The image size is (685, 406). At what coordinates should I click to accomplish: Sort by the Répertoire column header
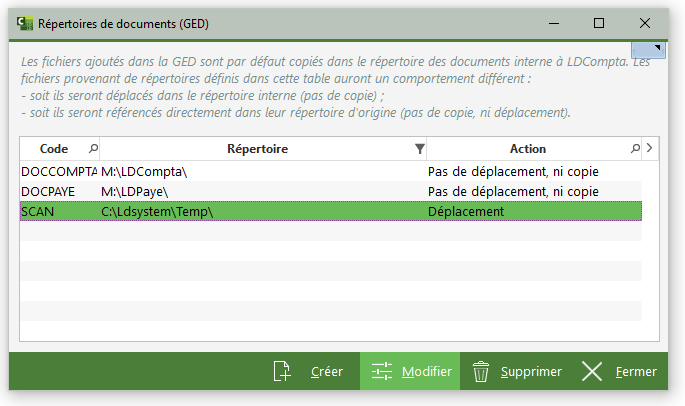click(x=257, y=149)
